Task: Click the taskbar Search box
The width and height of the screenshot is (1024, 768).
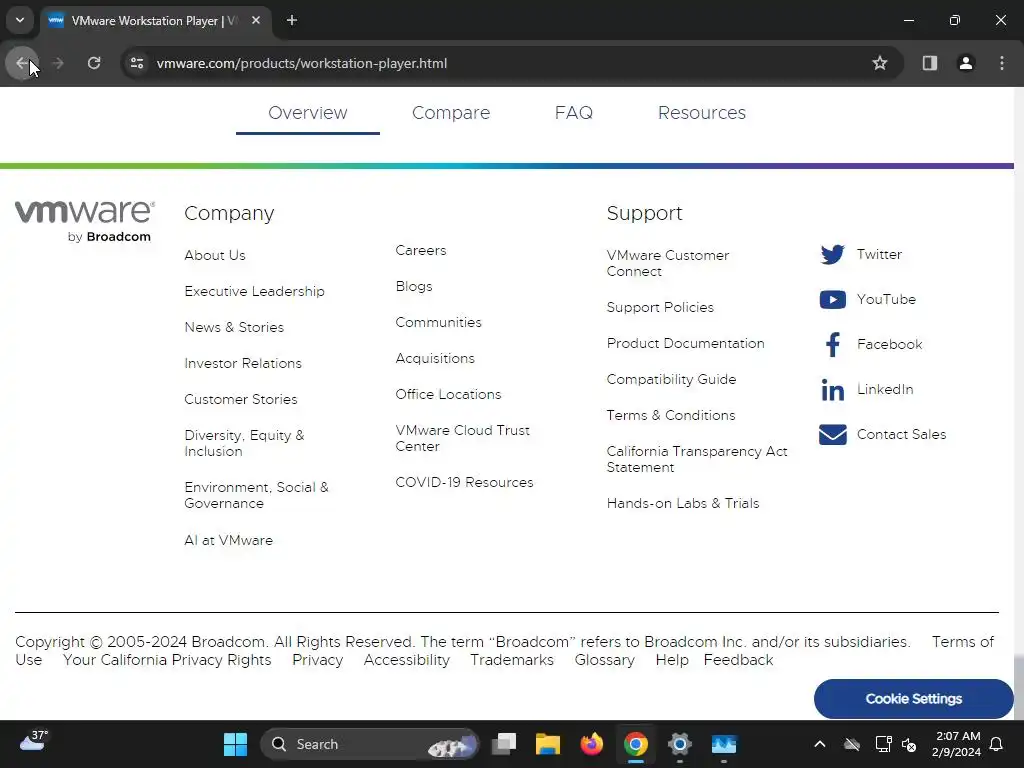Action: coord(370,744)
